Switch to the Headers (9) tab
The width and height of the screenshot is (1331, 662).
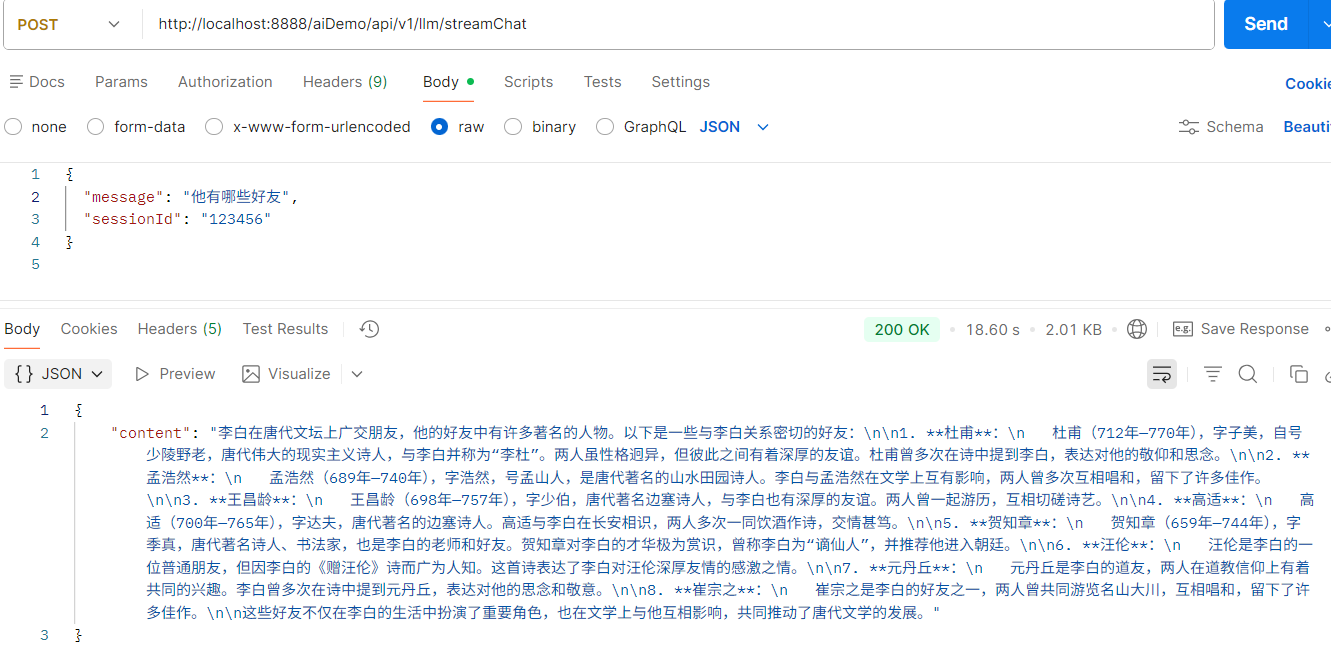(x=344, y=81)
